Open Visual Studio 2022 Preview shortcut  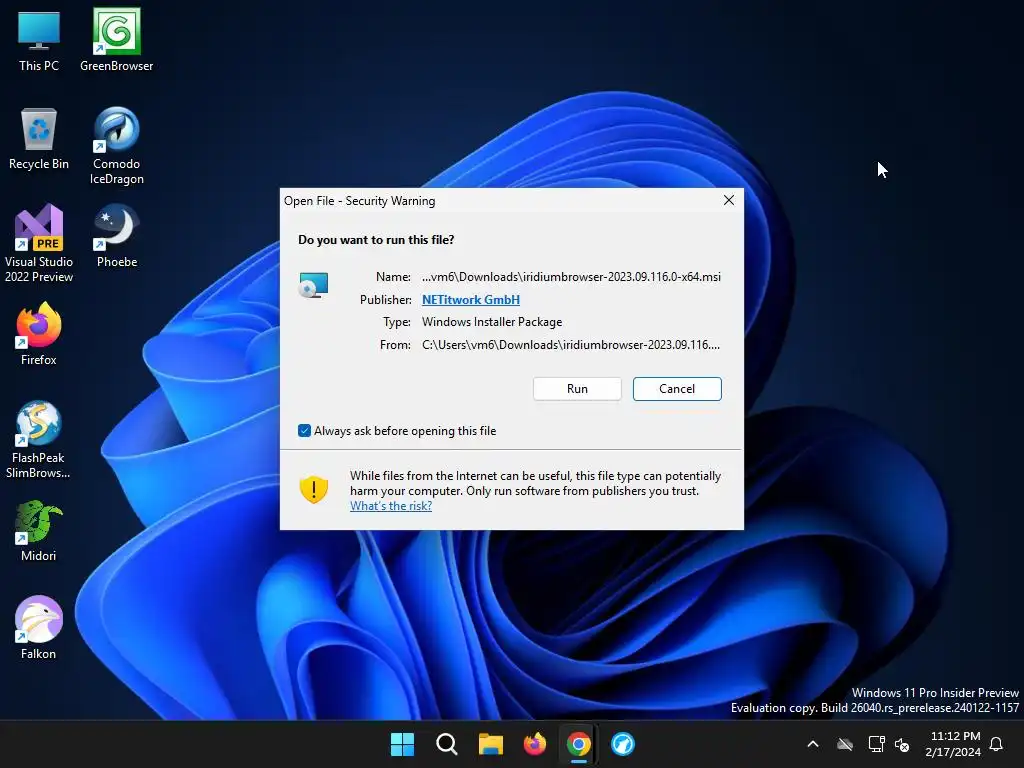tap(39, 244)
